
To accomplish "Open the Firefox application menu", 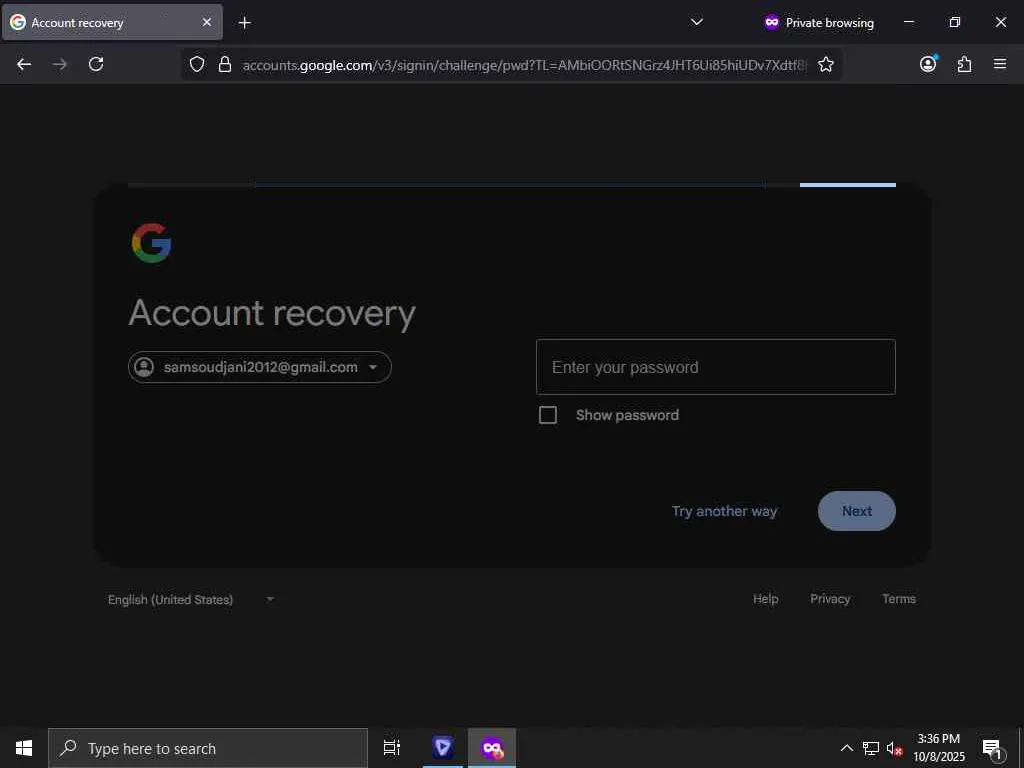I will click(1000, 64).
